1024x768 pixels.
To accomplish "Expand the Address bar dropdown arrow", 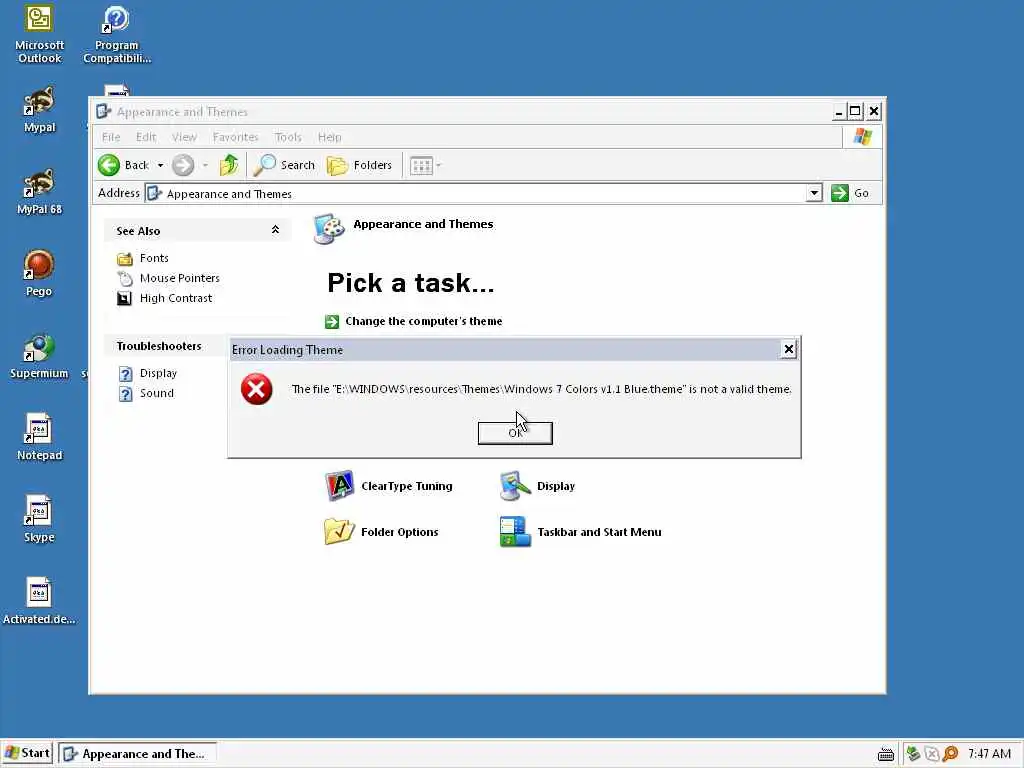I will 814,193.
